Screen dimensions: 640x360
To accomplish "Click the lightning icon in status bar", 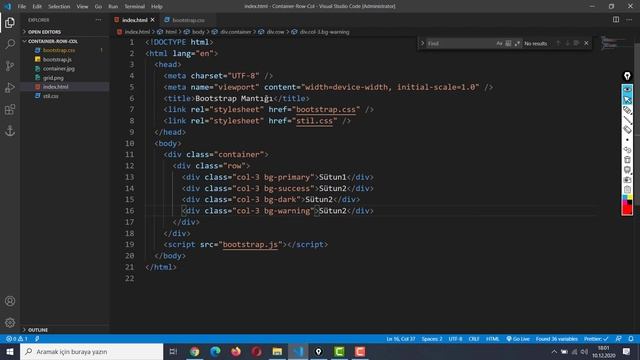I will click(x=37, y=339).
